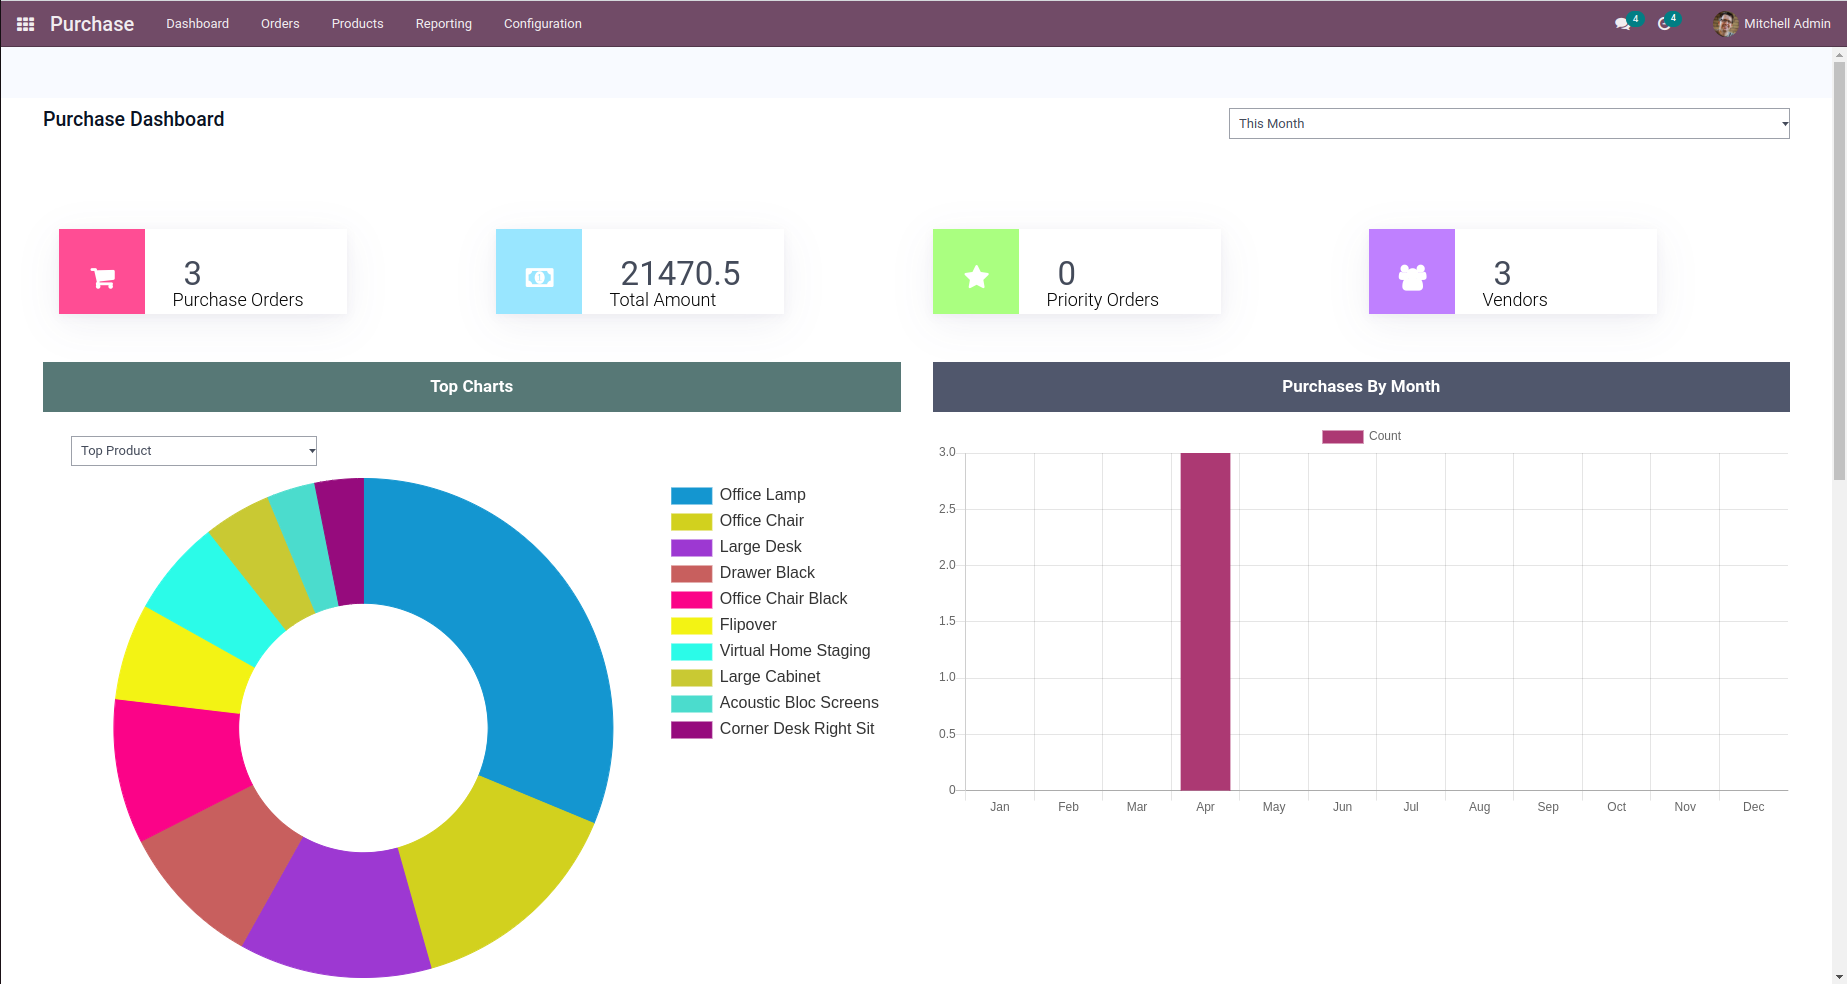This screenshot has width=1847, height=984.
Task: Open the Configuration menu
Action: 542,24
